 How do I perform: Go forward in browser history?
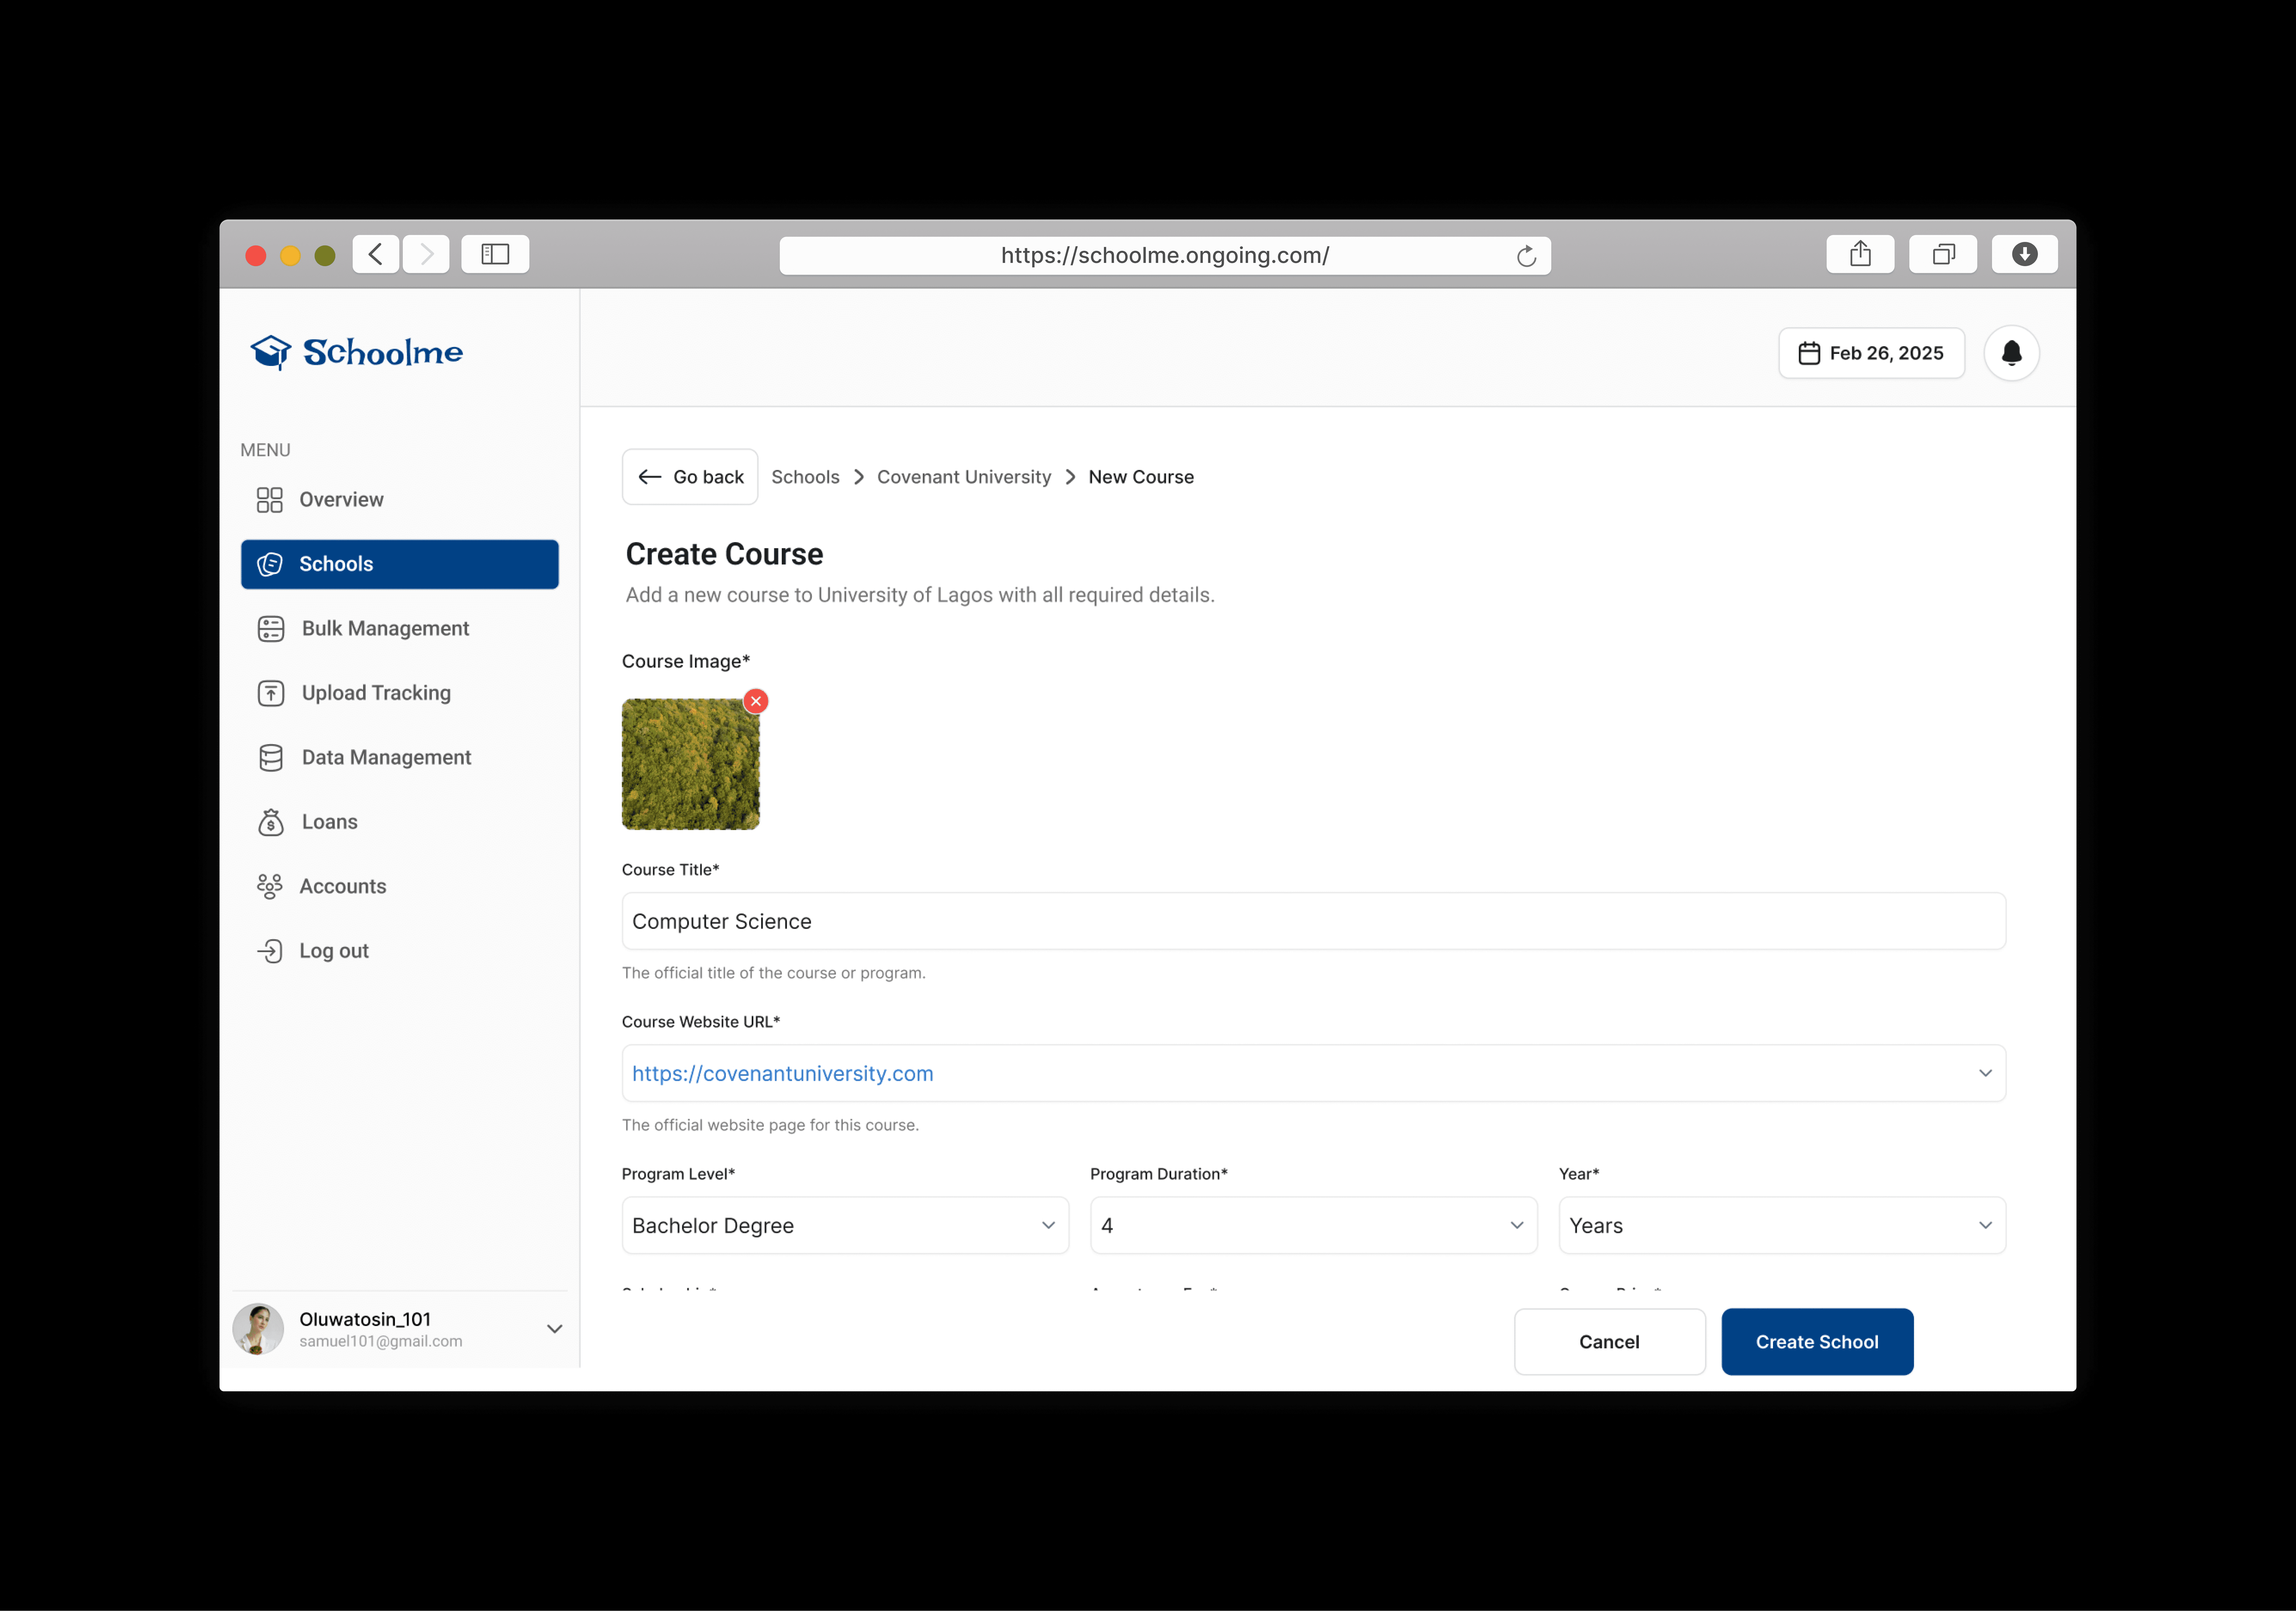pos(426,254)
